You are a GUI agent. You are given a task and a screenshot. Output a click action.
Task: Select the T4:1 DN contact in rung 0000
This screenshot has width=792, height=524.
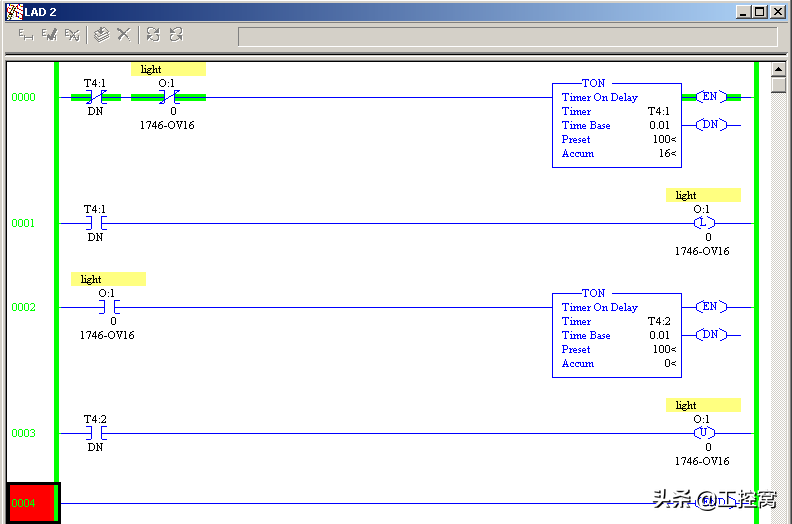click(x=95, y=97)
